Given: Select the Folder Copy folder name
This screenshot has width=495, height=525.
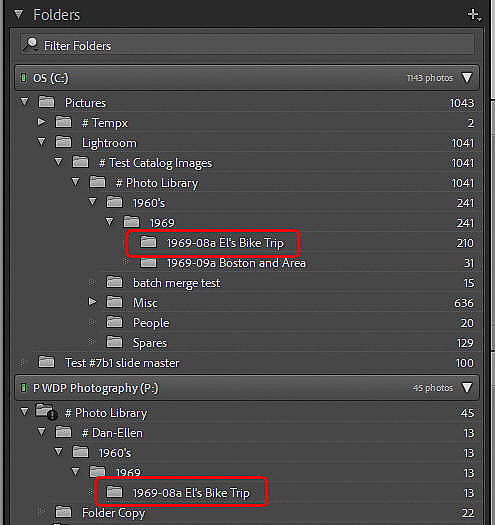Looking at the screenshot, I should [x=114, y=513].
